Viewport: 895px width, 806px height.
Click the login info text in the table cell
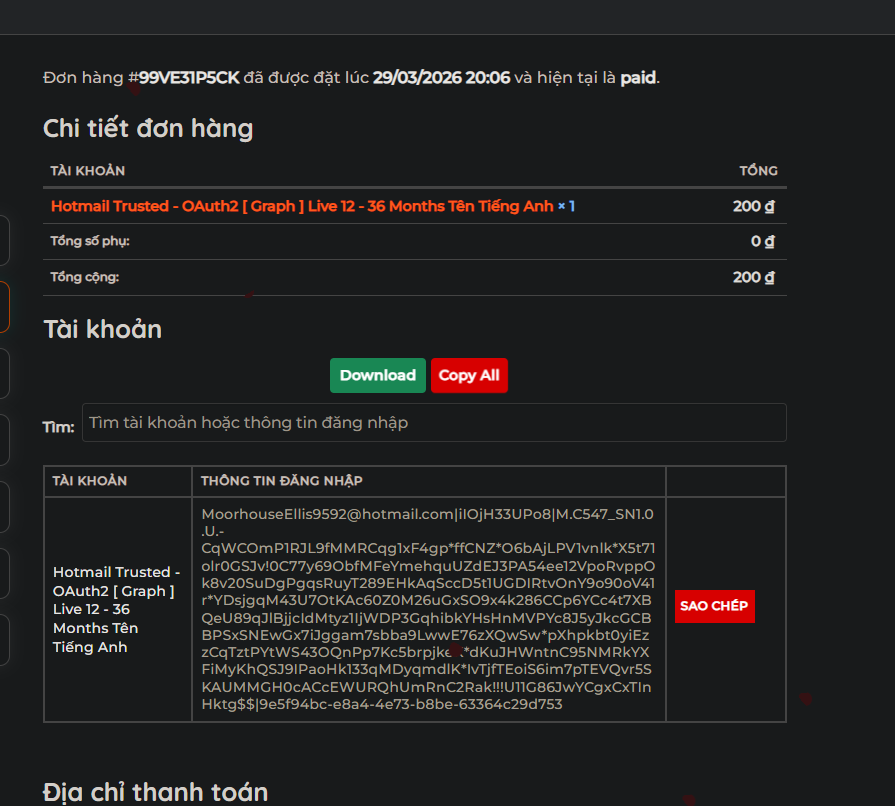point(428,608)
